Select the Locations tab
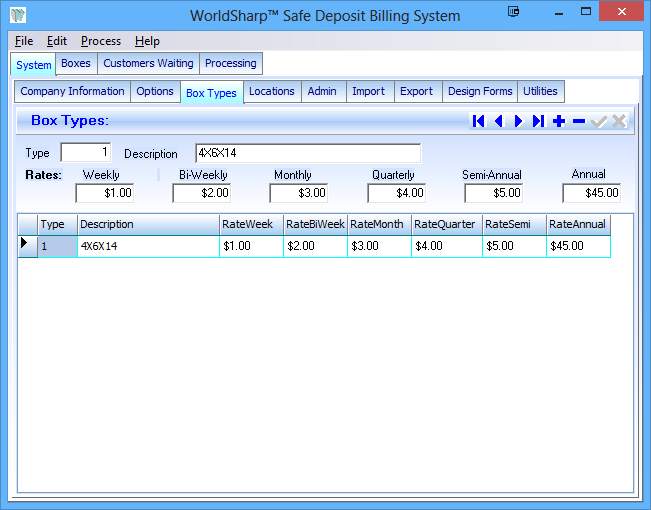This screenshot has height=510, width=651. 272,91
